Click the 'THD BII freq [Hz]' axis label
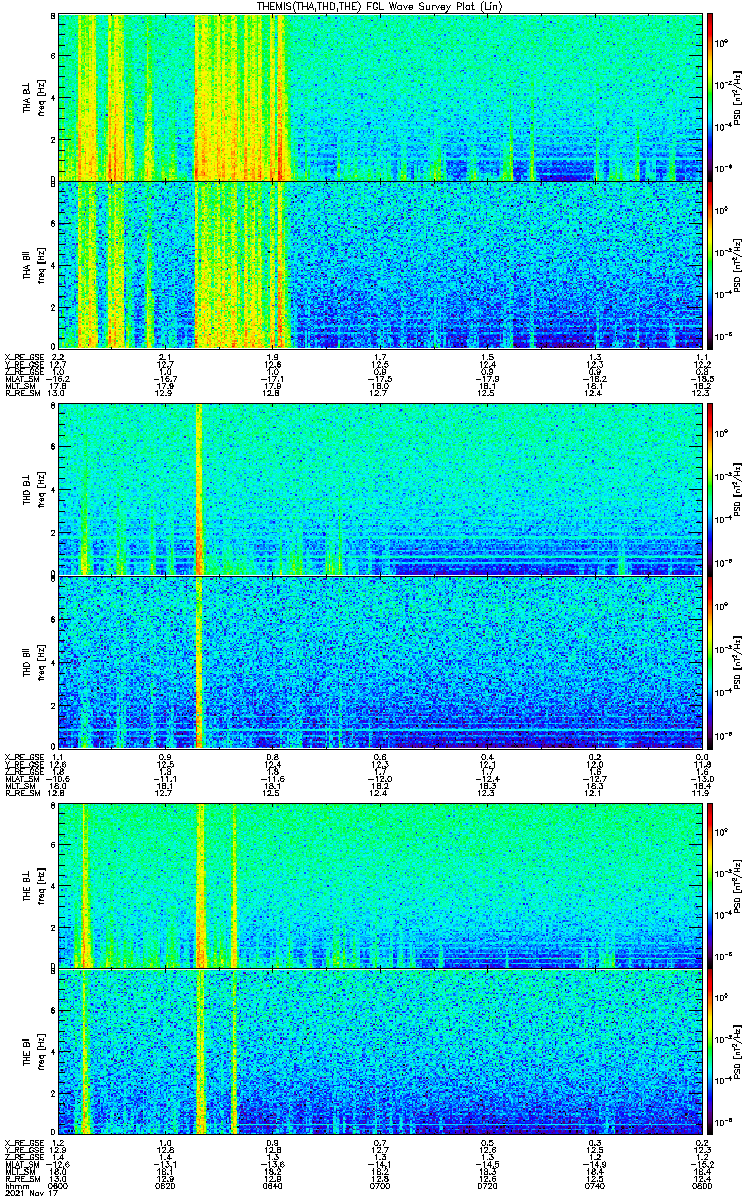This screenshot has width=750, height=1200. [x=35, y=661]
